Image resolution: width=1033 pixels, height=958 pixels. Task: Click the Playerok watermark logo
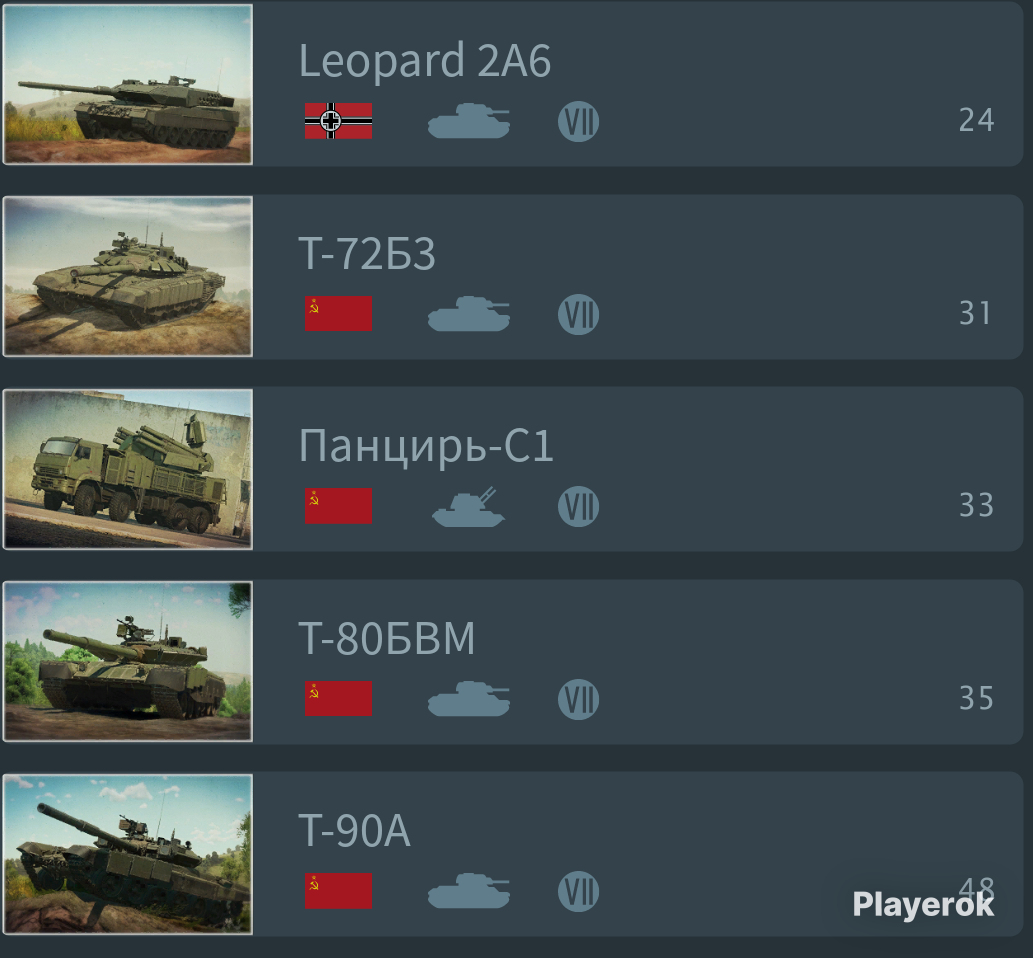tap(923, 904)
